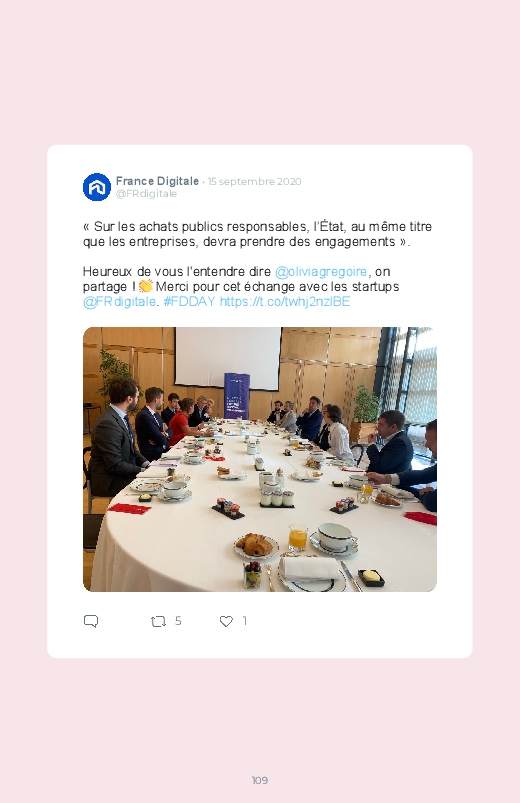Screen dimensions: 520x803
Task: Open the t.co/twhj2nzlBE short link
Action: (285, 302)
